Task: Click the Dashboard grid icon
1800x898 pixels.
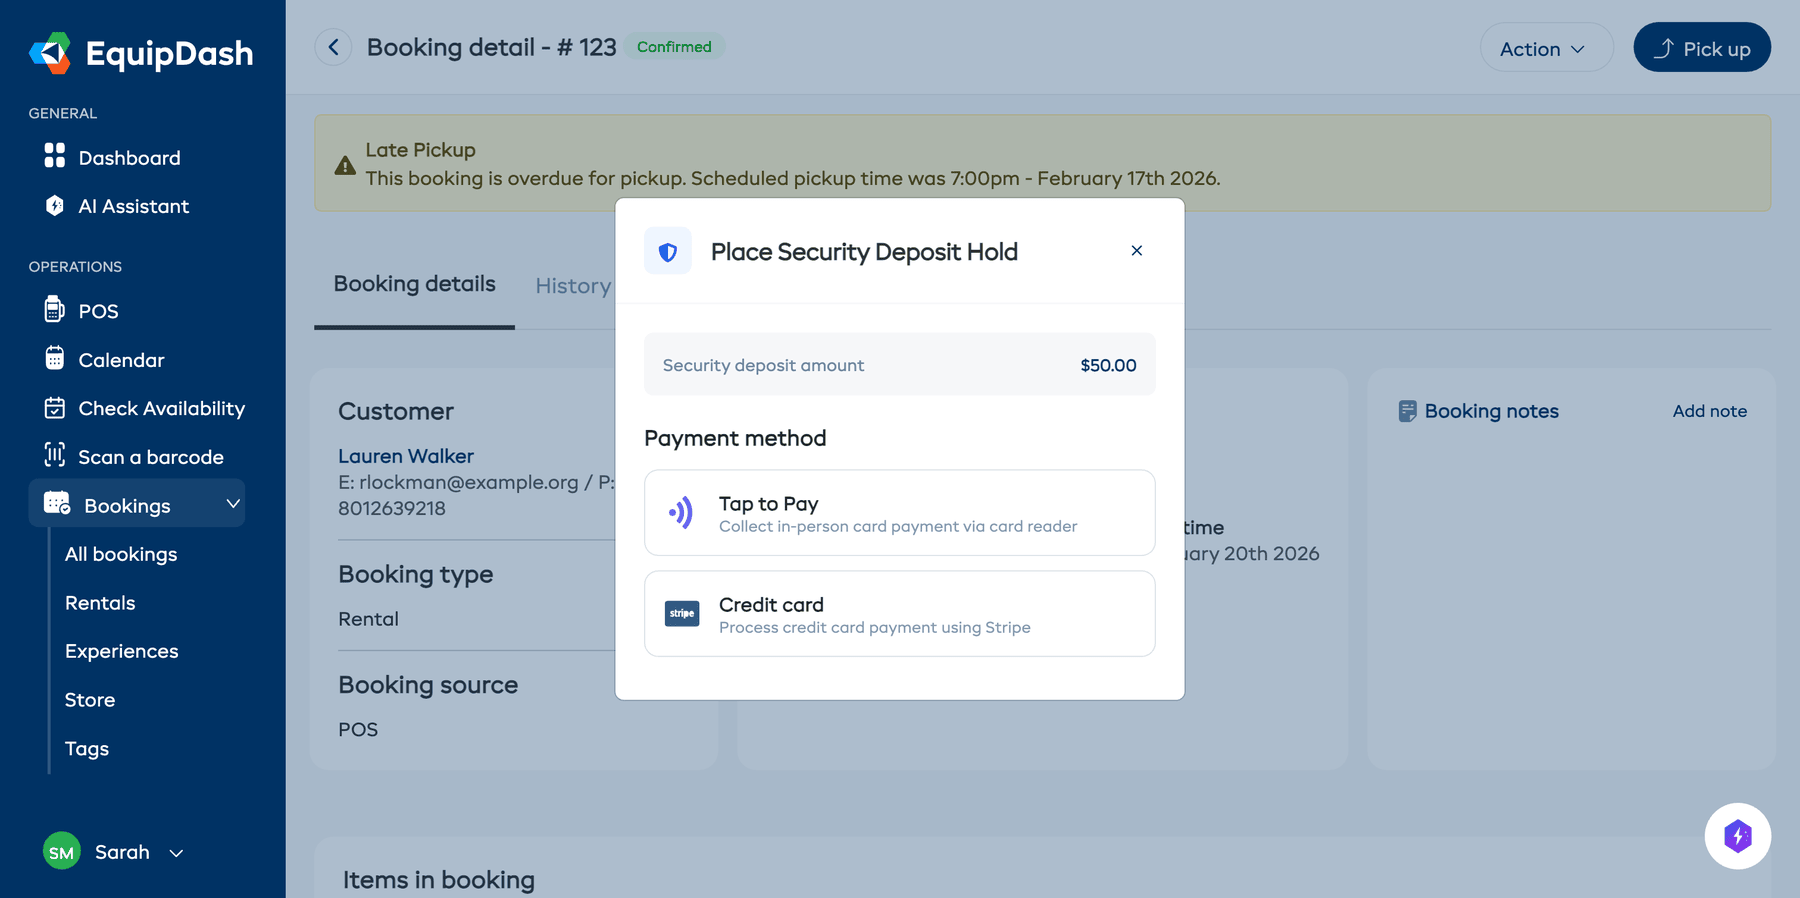Action: click(54, 155)
